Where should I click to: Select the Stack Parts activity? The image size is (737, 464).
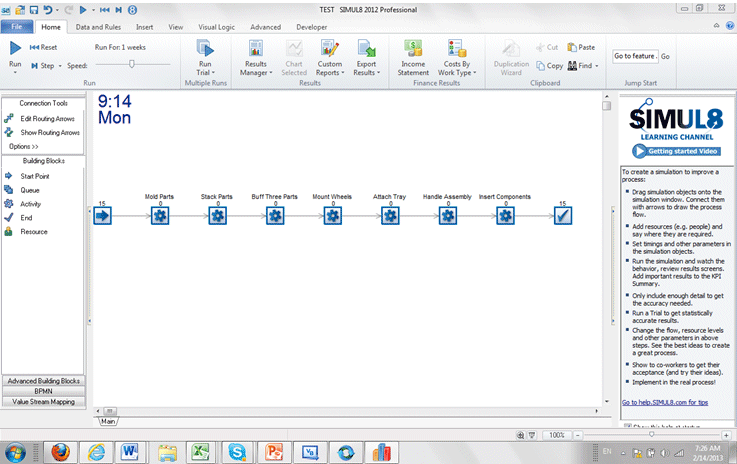[218, 216]
